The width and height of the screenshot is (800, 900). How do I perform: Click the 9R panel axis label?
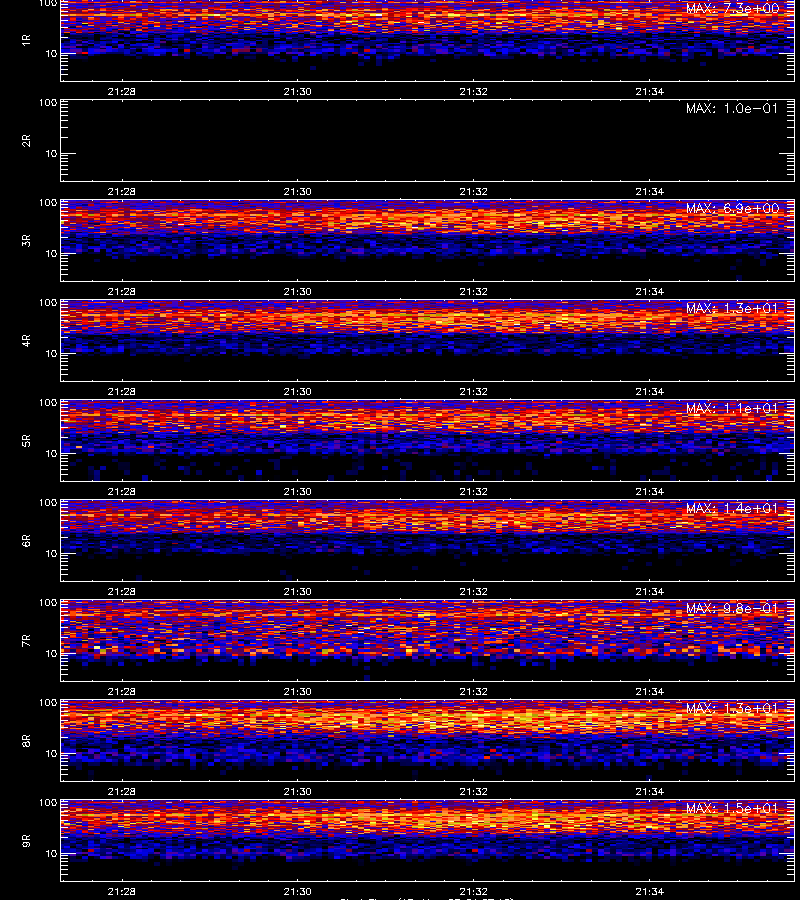click(26, 840)
